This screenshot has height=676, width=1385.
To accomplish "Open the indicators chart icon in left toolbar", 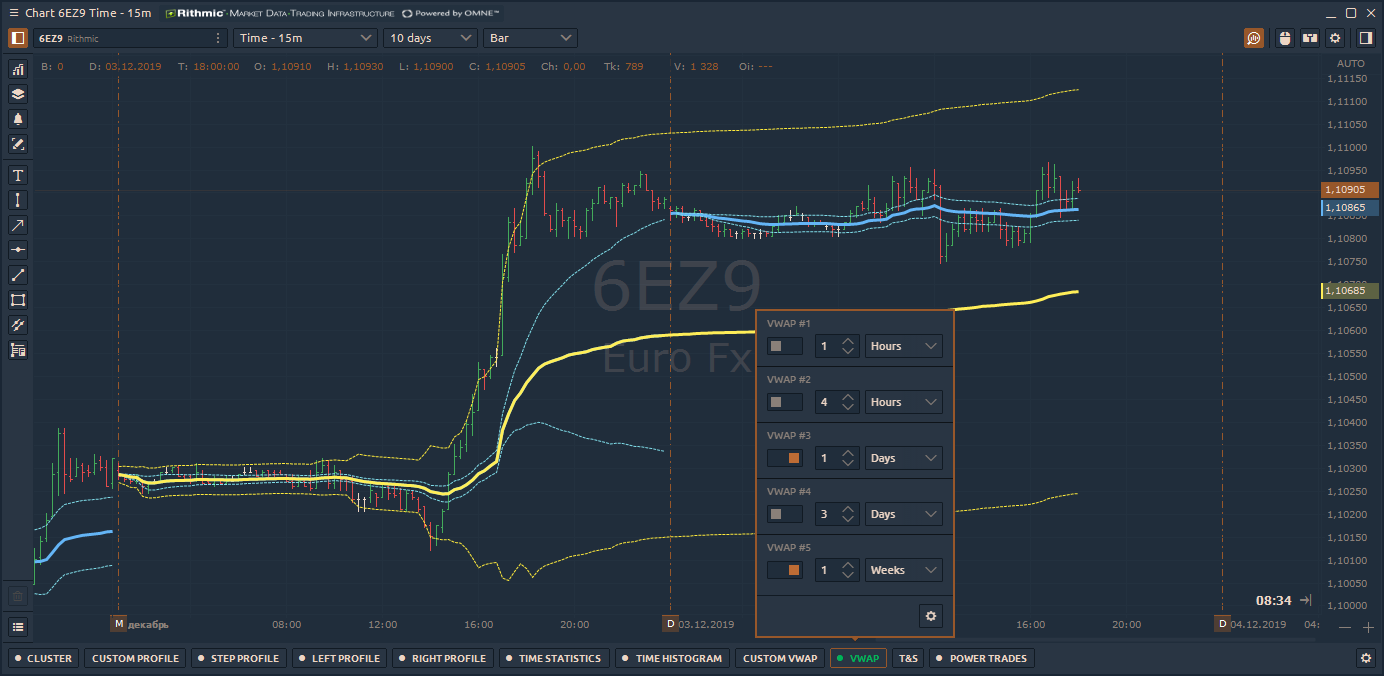I will [x=18, y=69].
